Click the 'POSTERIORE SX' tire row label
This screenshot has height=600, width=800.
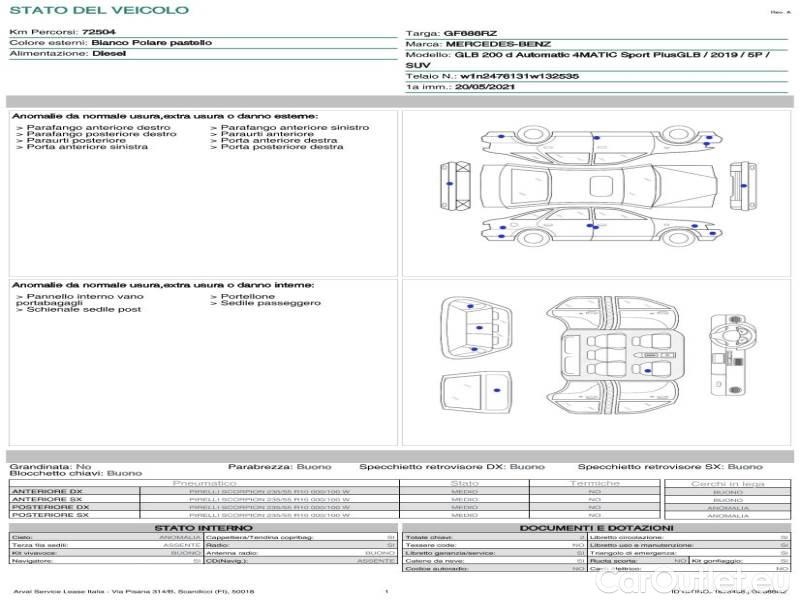click(x=51, y=515)
